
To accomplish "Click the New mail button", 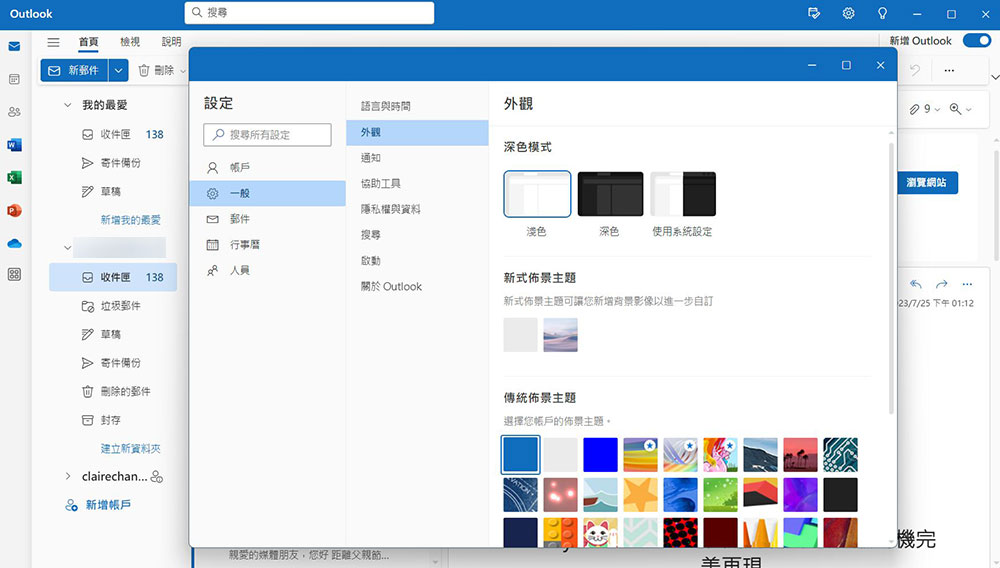I will tap(75, 70).
